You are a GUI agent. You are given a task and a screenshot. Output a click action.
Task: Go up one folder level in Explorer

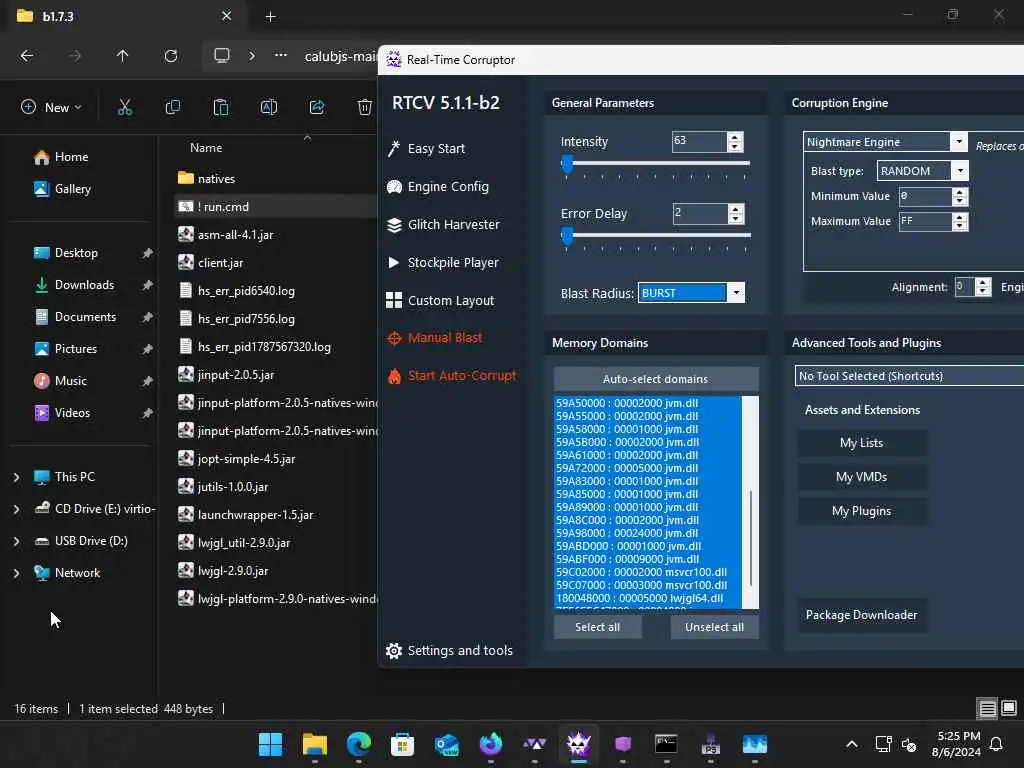pyautogui.click(x=122, y=56)
